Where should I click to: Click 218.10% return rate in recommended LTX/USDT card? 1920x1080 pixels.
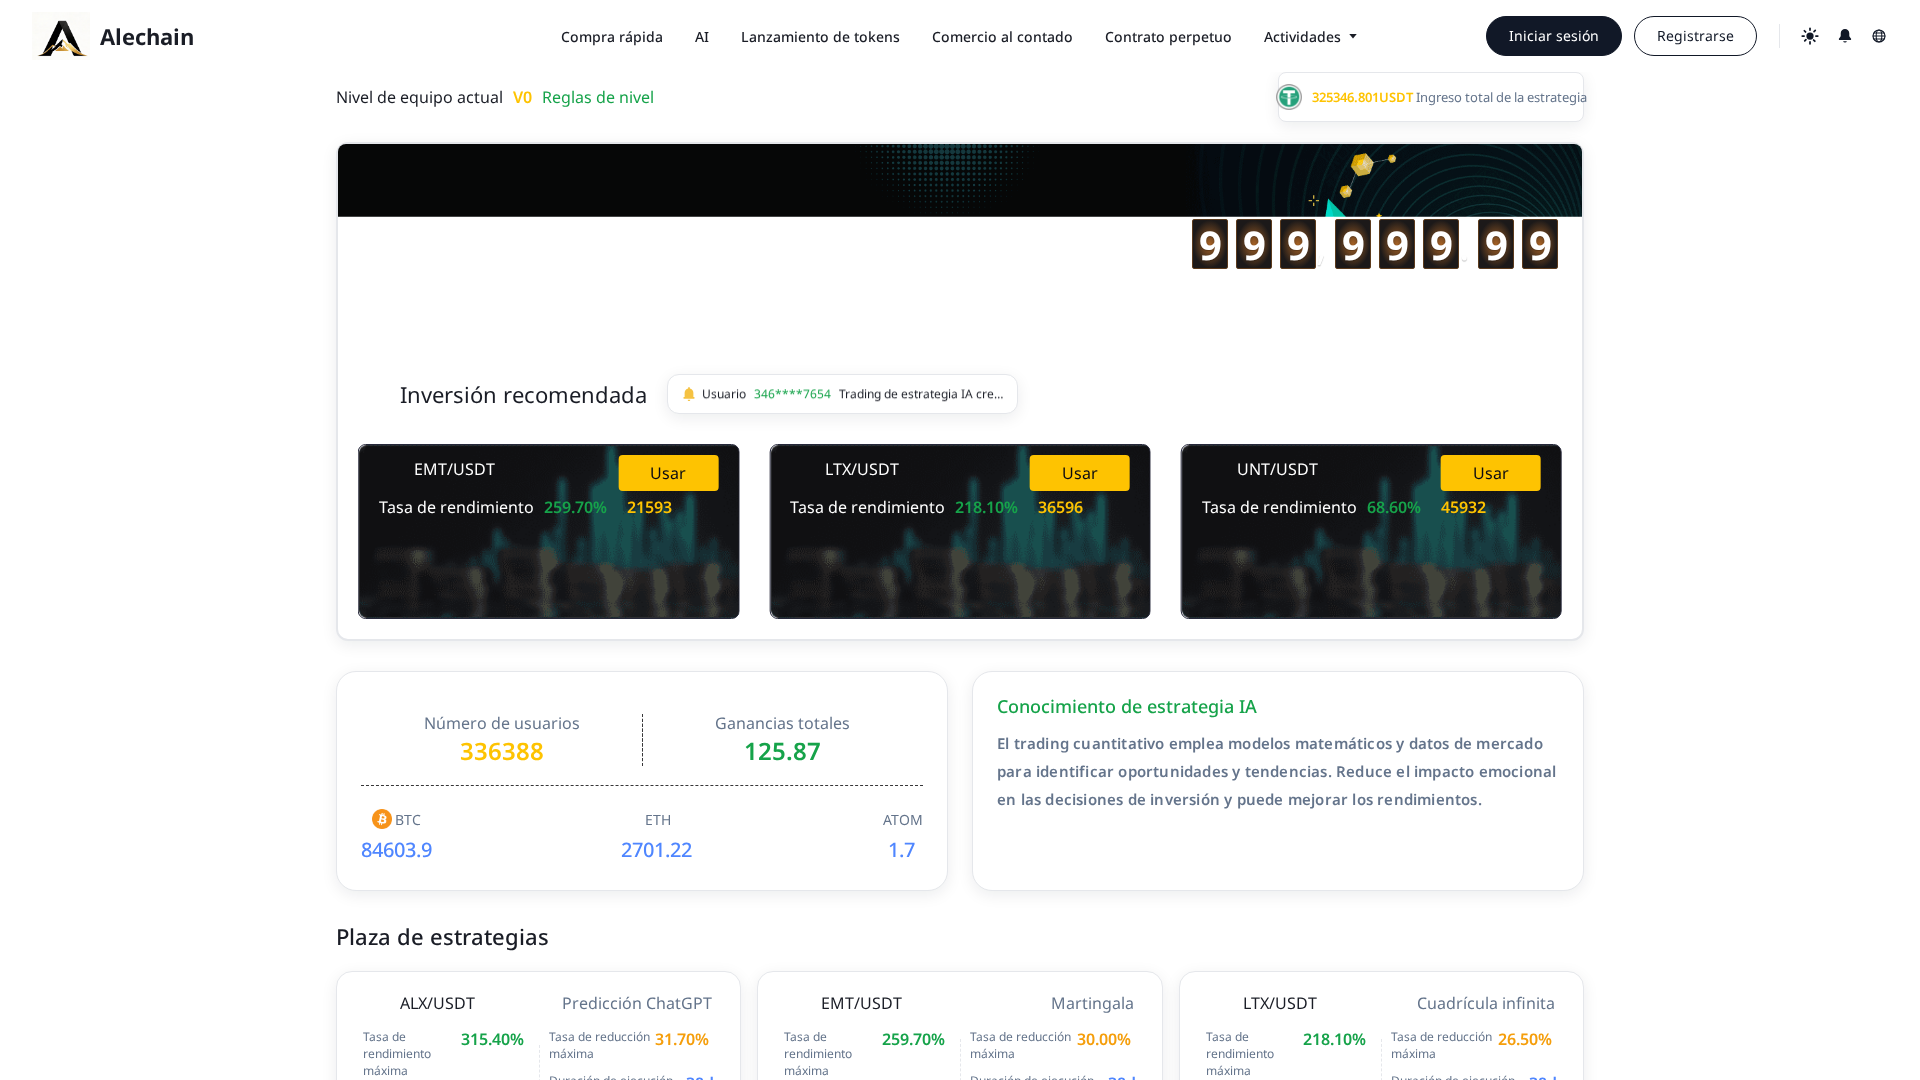click(x=986, y=507)
